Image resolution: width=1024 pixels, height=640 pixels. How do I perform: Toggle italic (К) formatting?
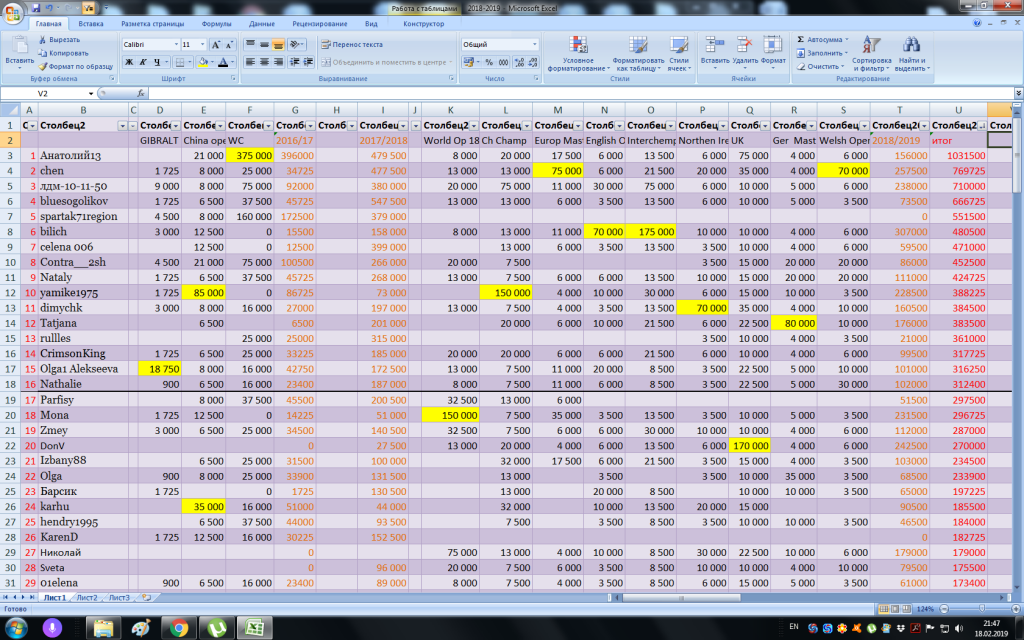143,62
